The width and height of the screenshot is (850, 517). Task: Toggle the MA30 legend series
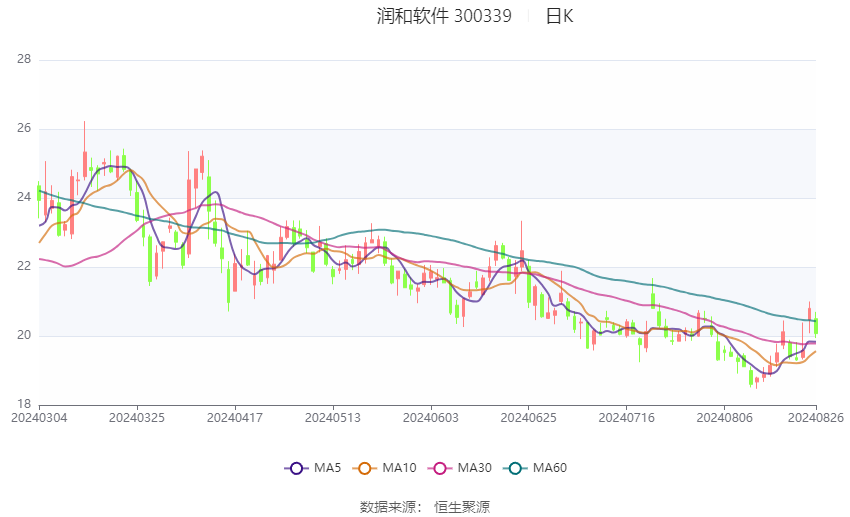click(460, 468)
